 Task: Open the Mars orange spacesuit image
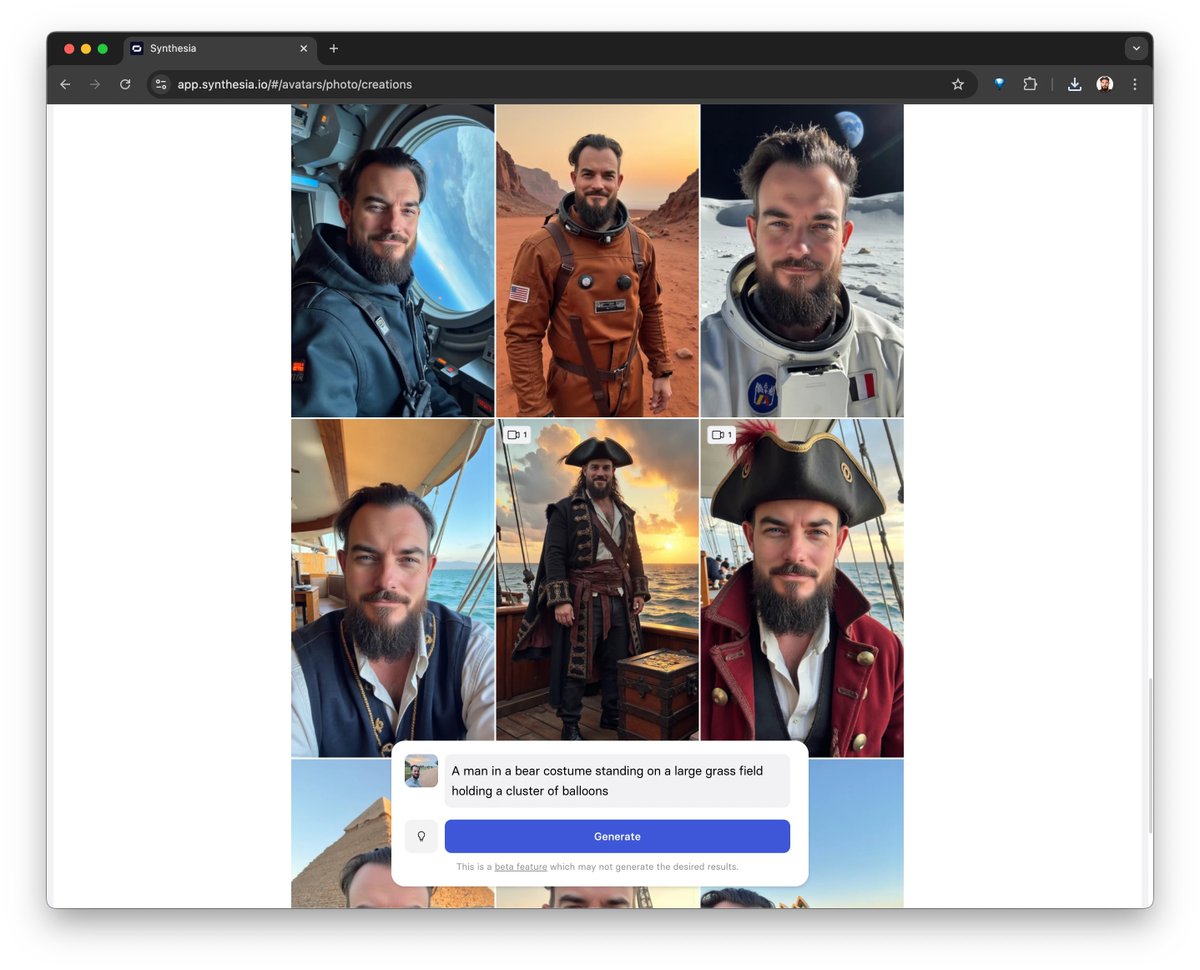coord(597,260)
